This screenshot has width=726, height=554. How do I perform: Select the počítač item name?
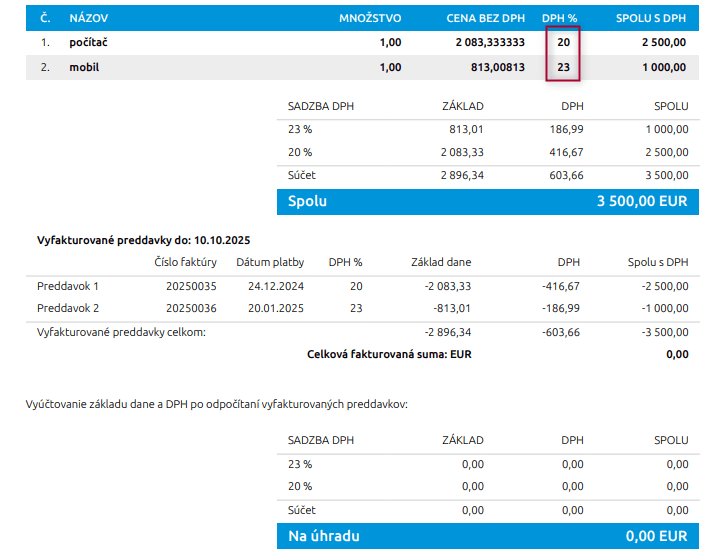tap(90, 43)
